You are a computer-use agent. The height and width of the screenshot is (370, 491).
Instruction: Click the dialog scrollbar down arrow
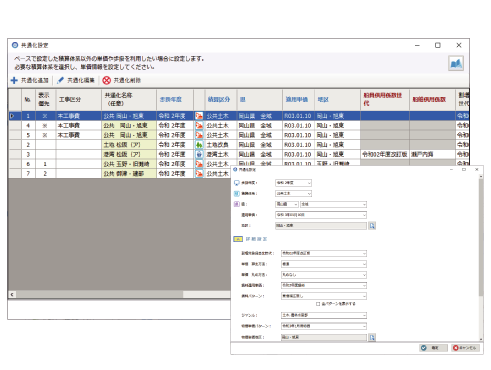pyautogui.click(x=481, y=339)
